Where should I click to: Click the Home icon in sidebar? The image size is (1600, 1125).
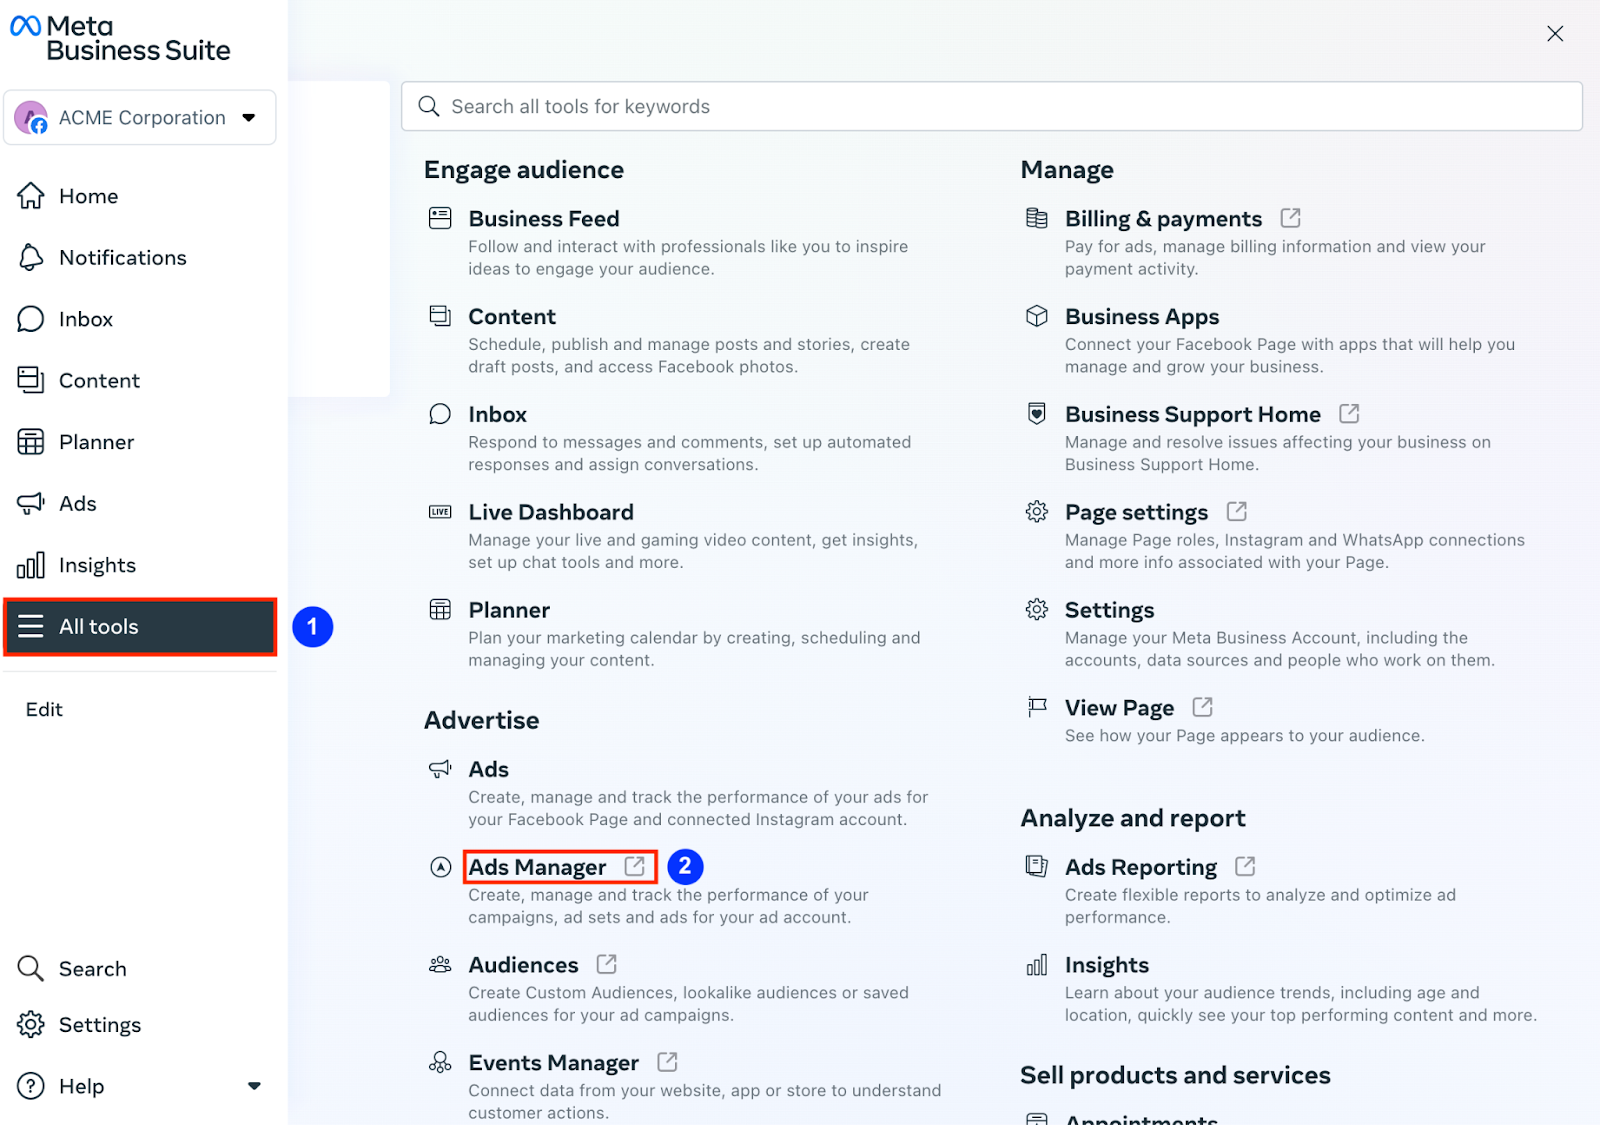(31, 196)
